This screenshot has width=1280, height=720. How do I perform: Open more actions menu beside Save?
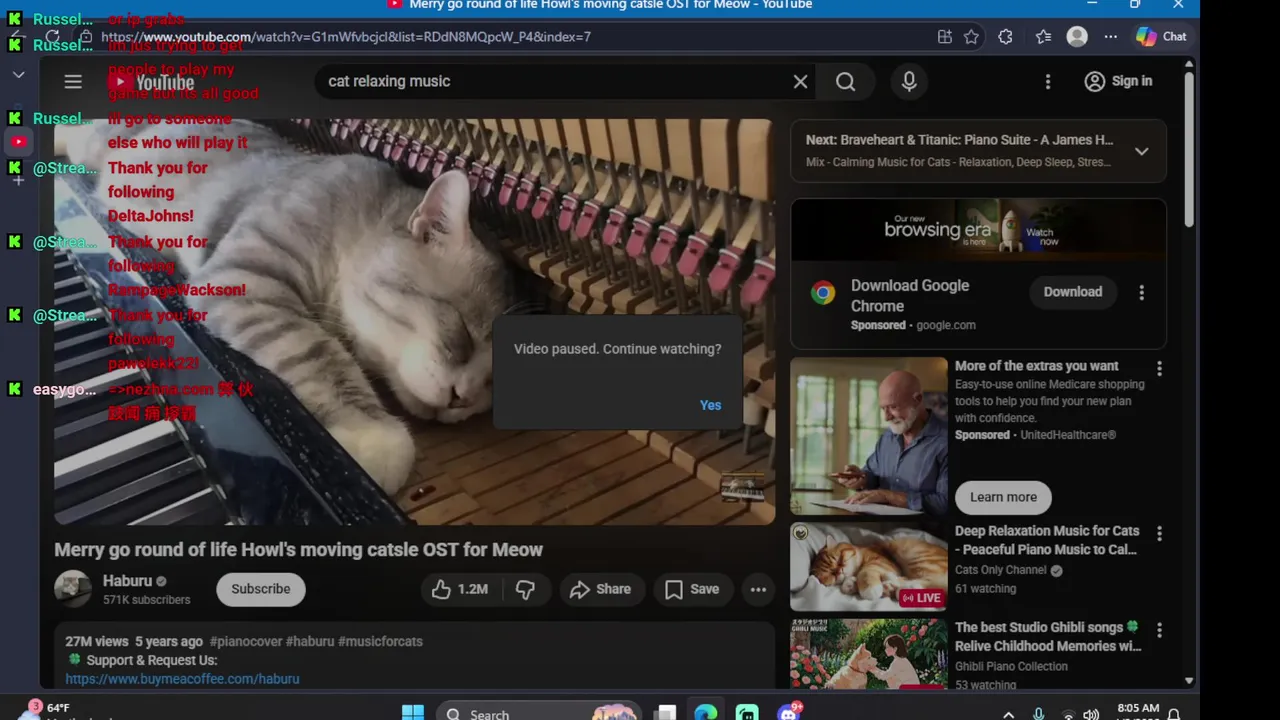758,590
